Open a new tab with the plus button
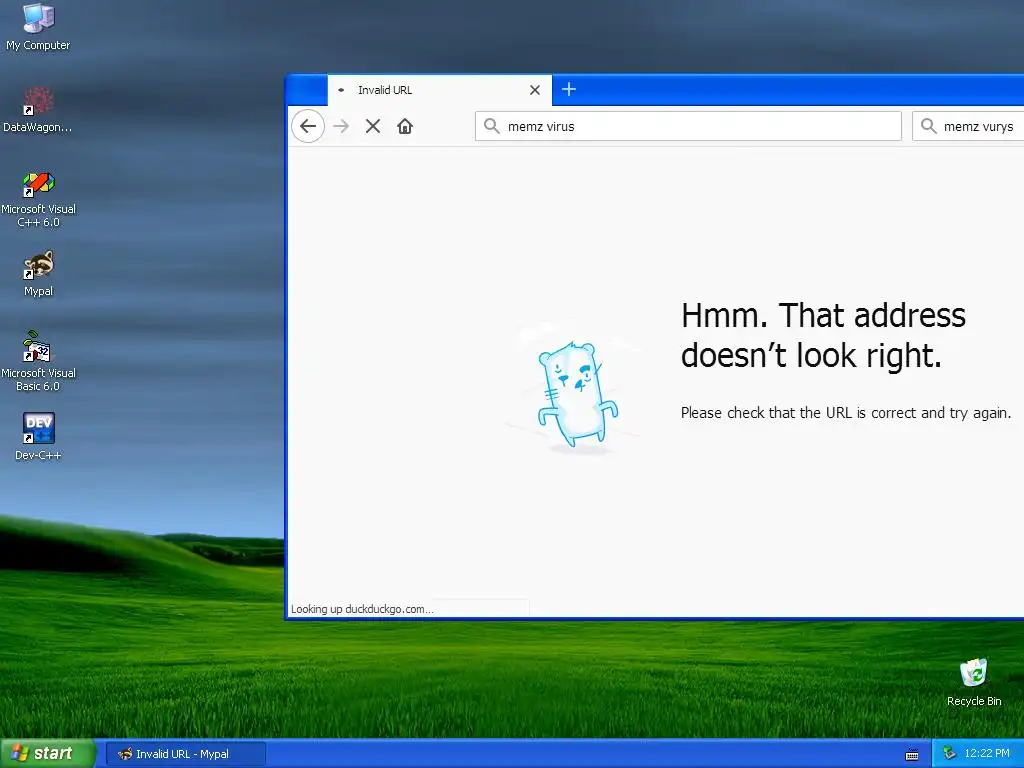Screen dimensions: 1024x768 point(569,89)
